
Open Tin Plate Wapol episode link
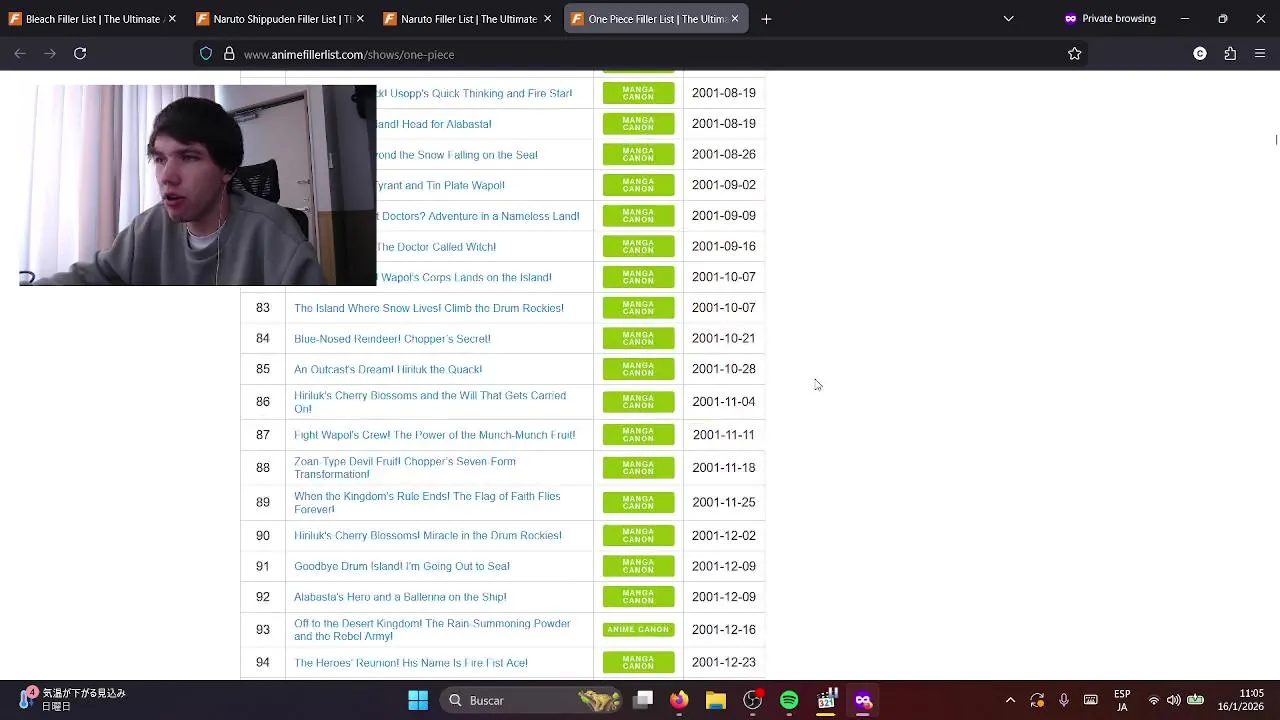440,185
